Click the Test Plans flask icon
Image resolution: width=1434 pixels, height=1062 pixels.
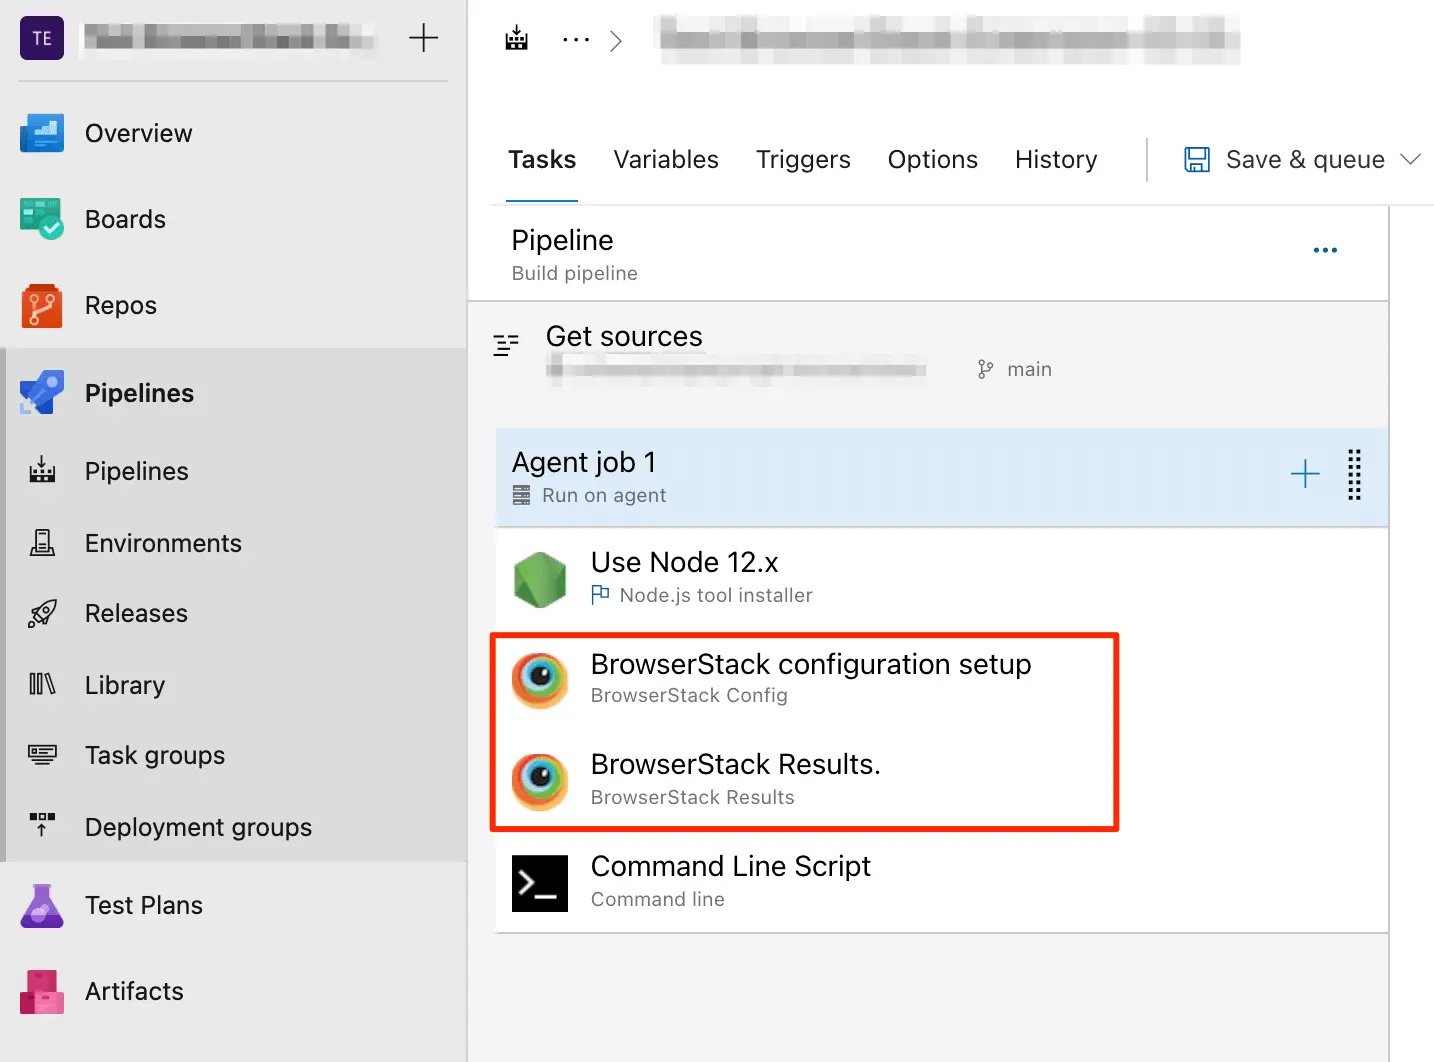[x=42, y=906]
